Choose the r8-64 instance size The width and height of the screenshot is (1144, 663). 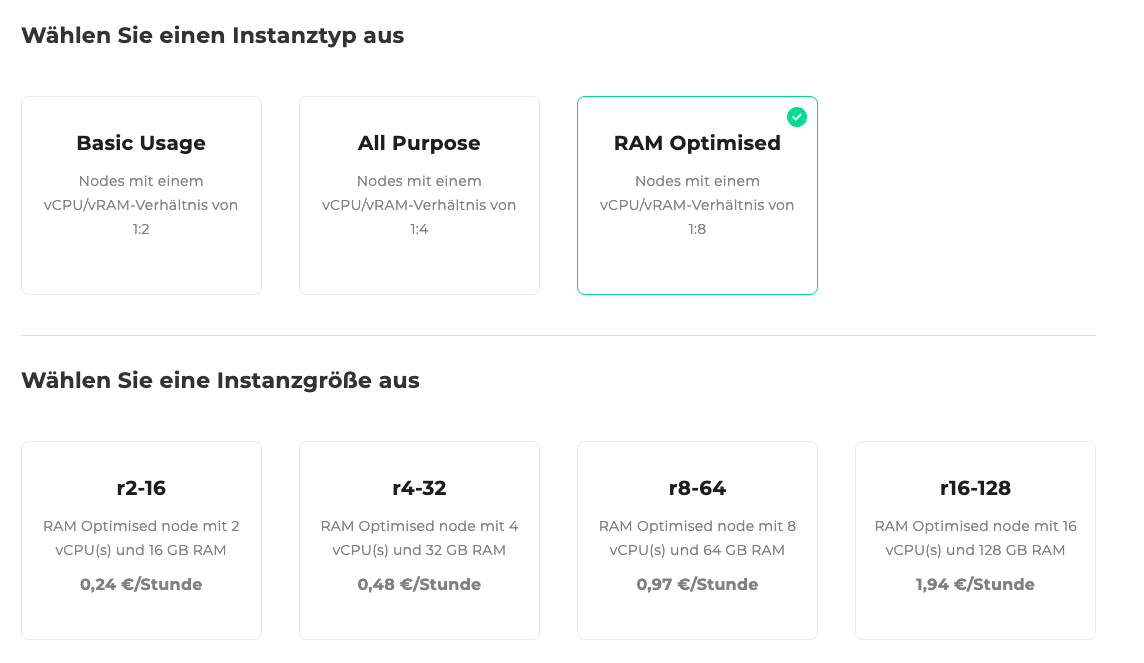697,540
